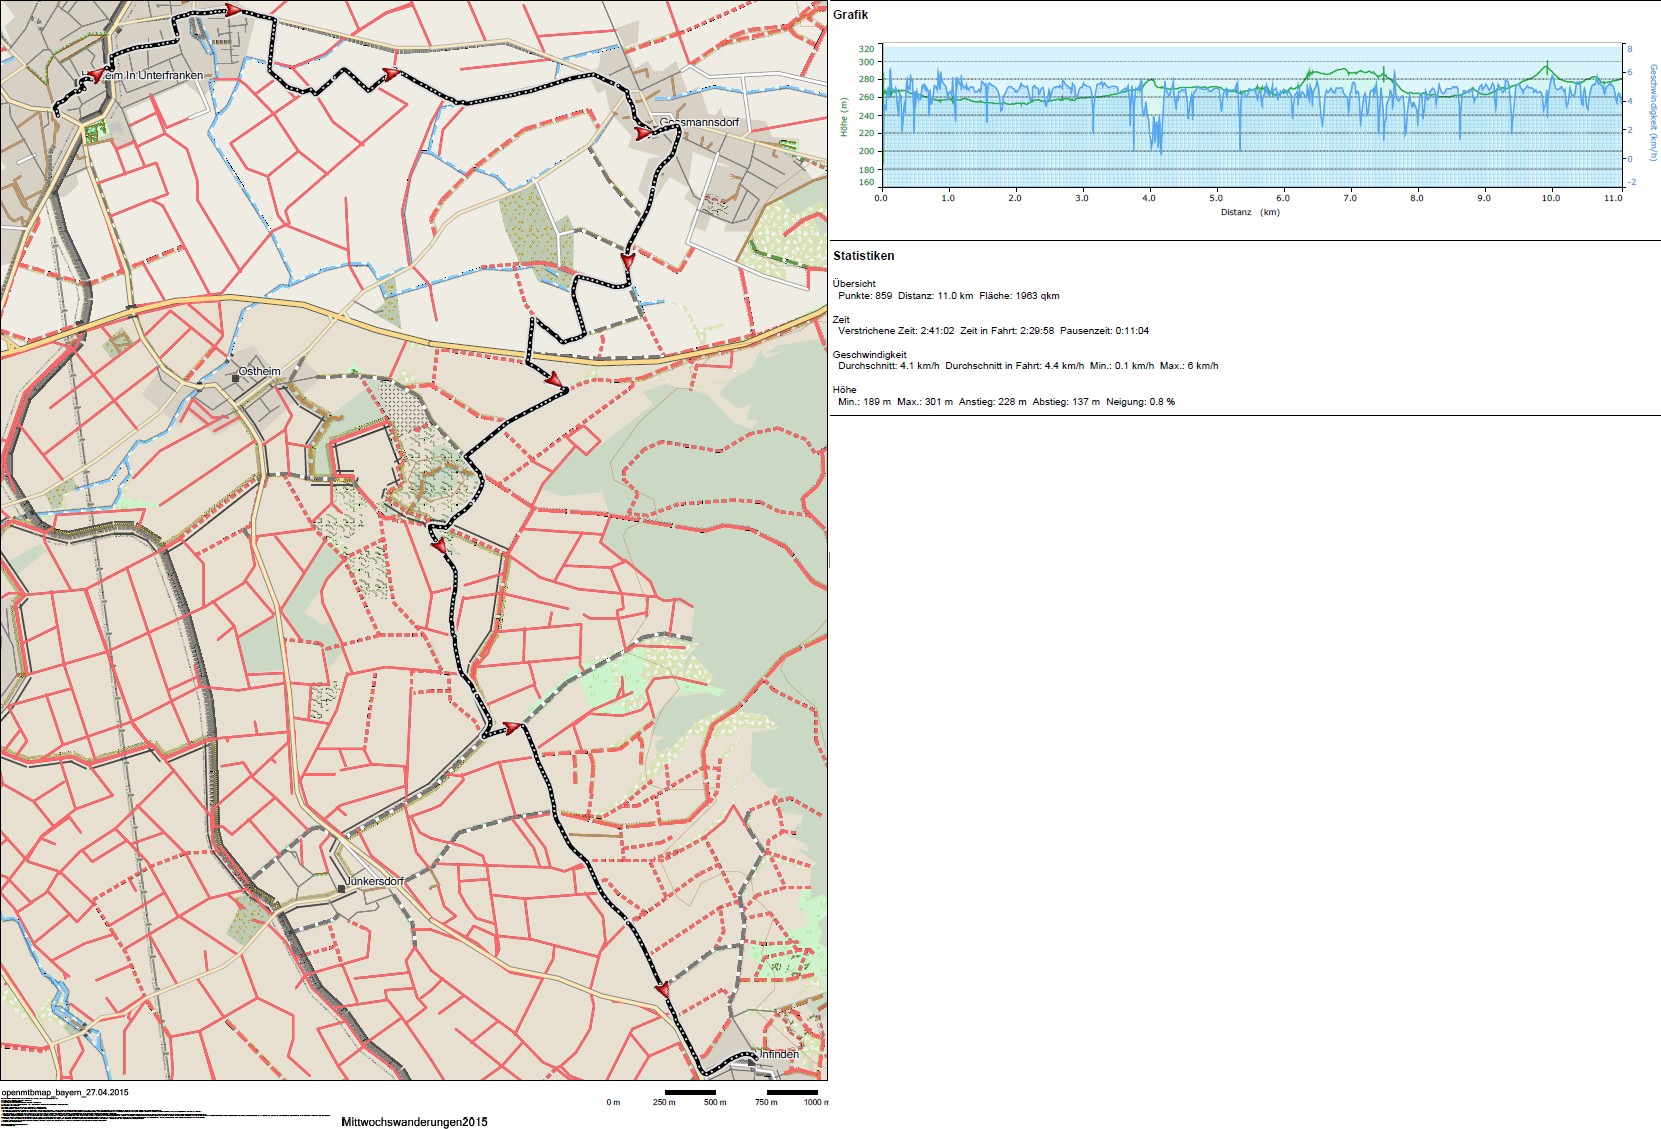Click the red track arrow at the top map edge
Viewport: 1661px width, 1129px height.
[x=232, y=10]
